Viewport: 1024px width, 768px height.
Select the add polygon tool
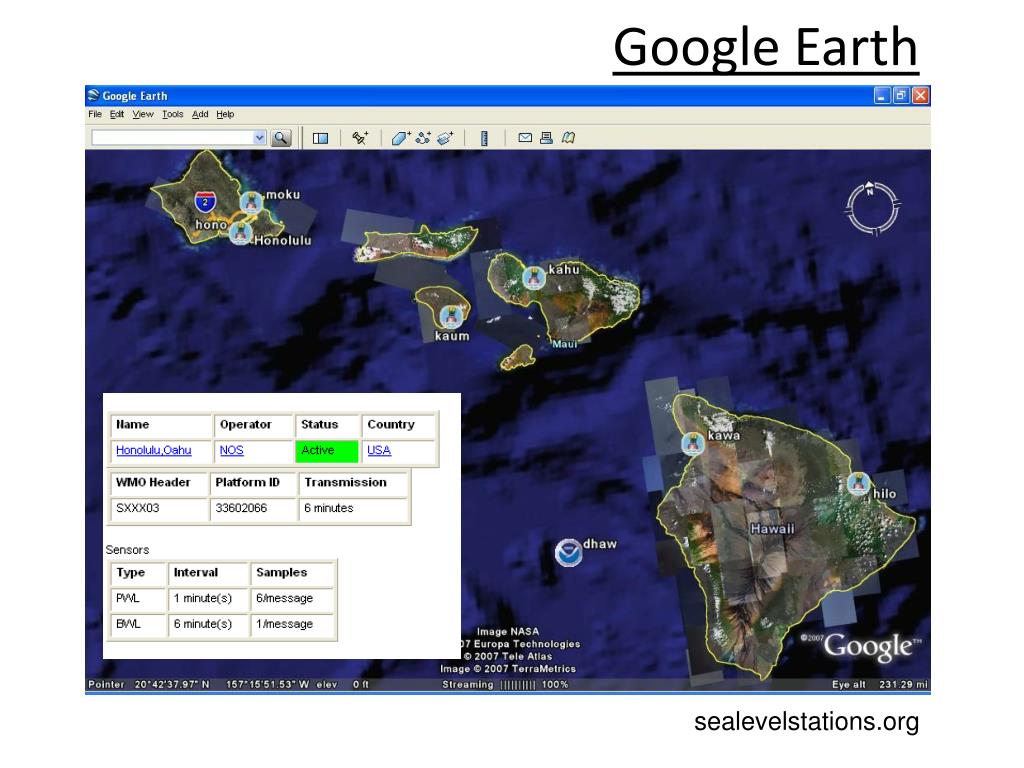(400, 138)
